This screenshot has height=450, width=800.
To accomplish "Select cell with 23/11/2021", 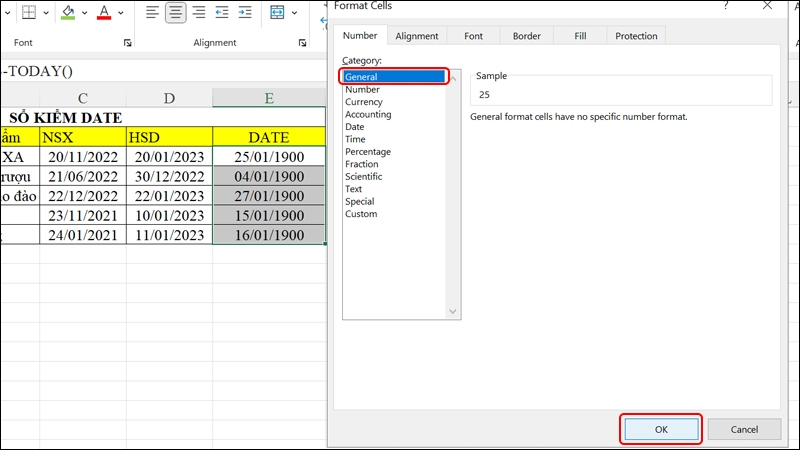I will point(83,215).
